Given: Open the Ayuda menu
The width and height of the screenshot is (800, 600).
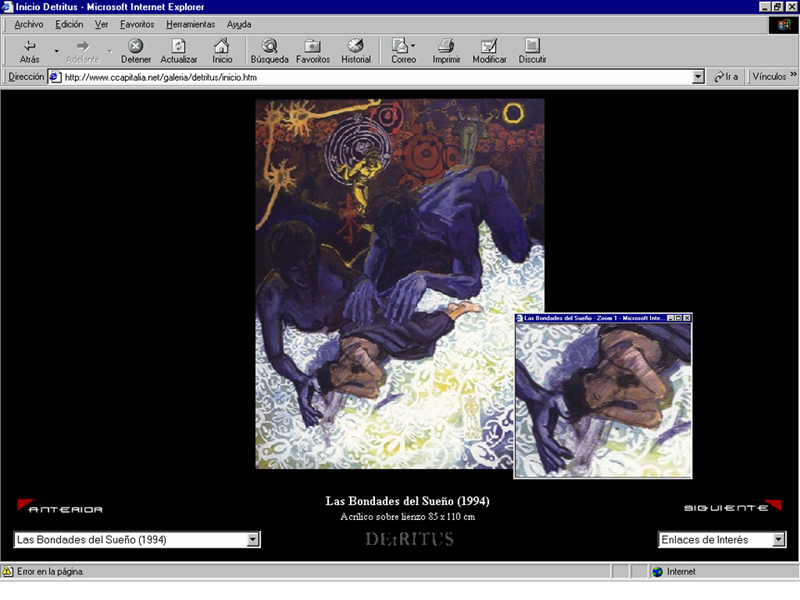Looking at the screenshot, I should coord(239,24).
